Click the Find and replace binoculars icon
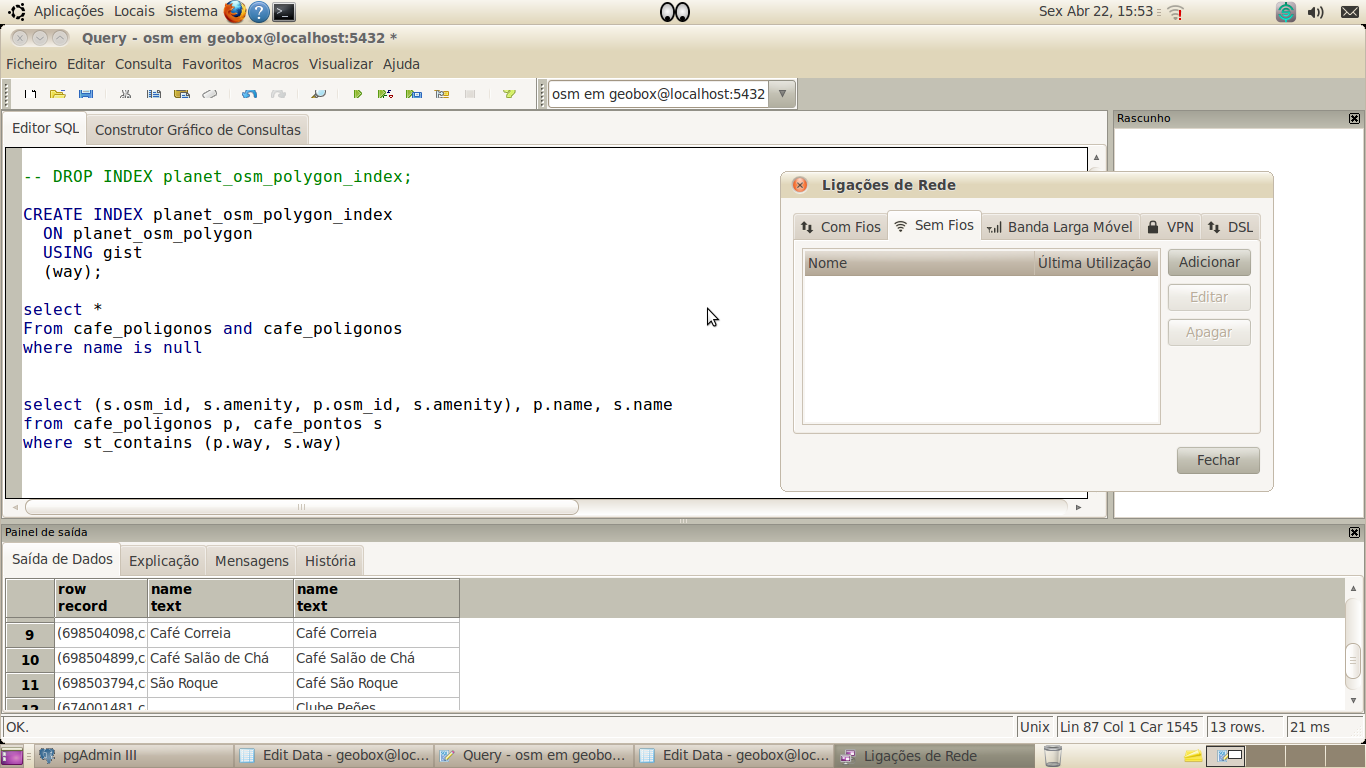1366x768 pixels. [x=318, y=94]
